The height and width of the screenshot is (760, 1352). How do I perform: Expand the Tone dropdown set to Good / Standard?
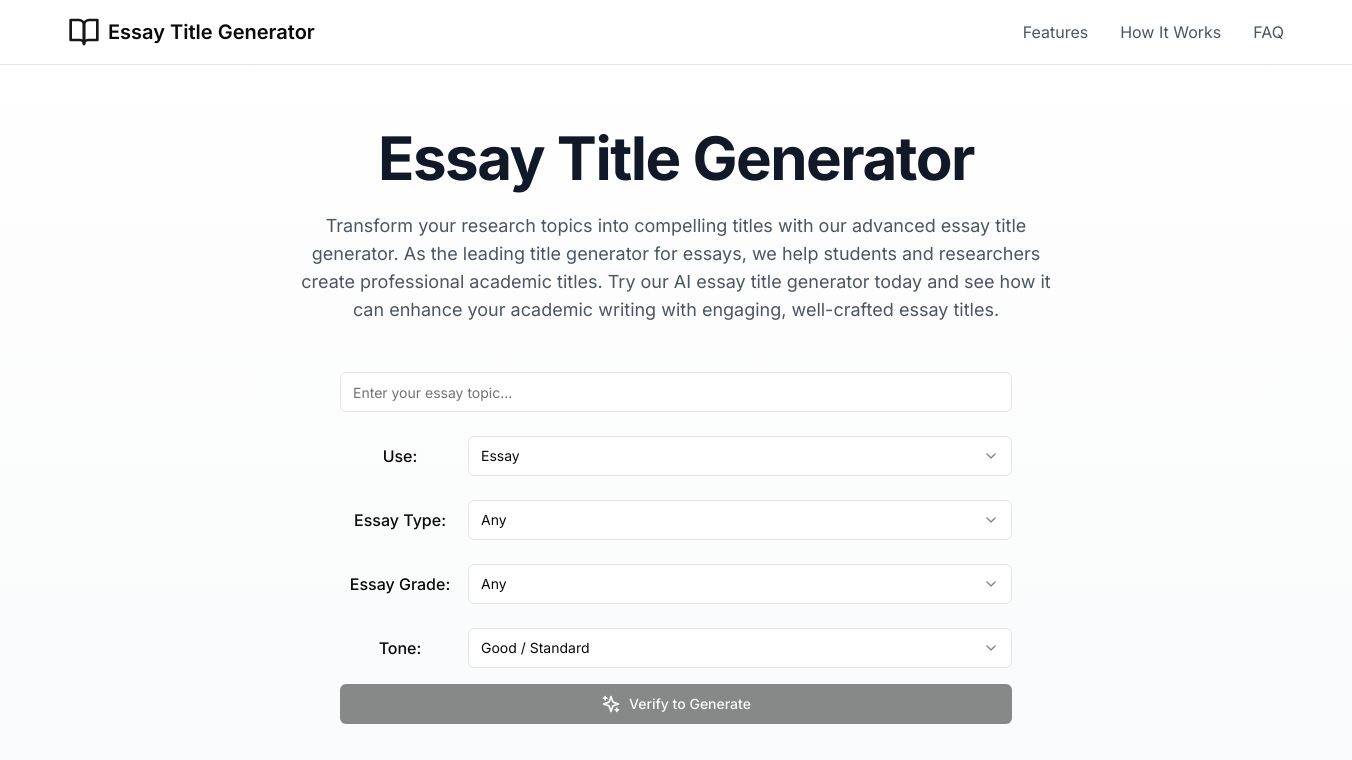click(738, 648)
